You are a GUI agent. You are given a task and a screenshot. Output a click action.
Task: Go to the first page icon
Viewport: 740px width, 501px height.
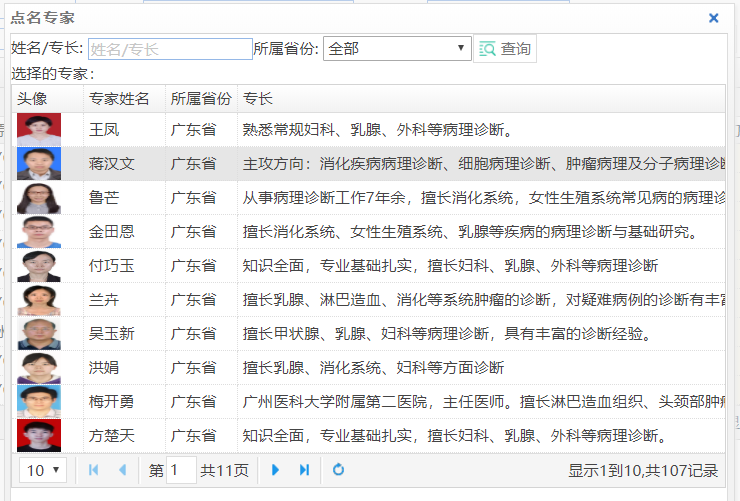click(94, 470)
